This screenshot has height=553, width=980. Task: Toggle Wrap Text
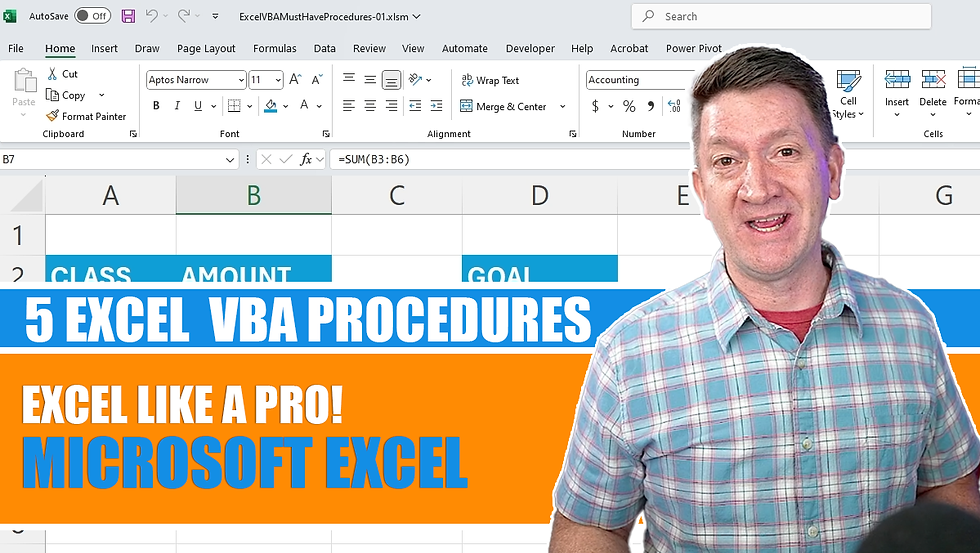click(490, 80)
